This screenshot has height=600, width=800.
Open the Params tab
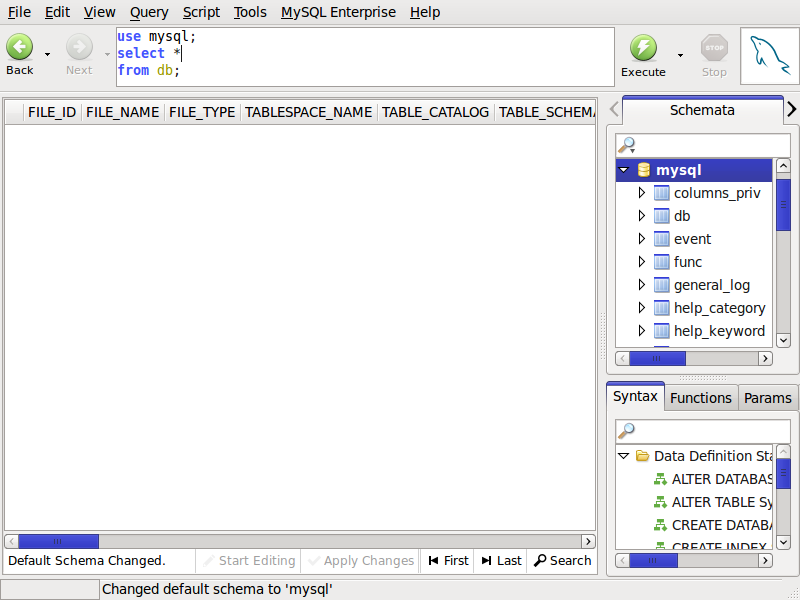[x=767, y=398]
